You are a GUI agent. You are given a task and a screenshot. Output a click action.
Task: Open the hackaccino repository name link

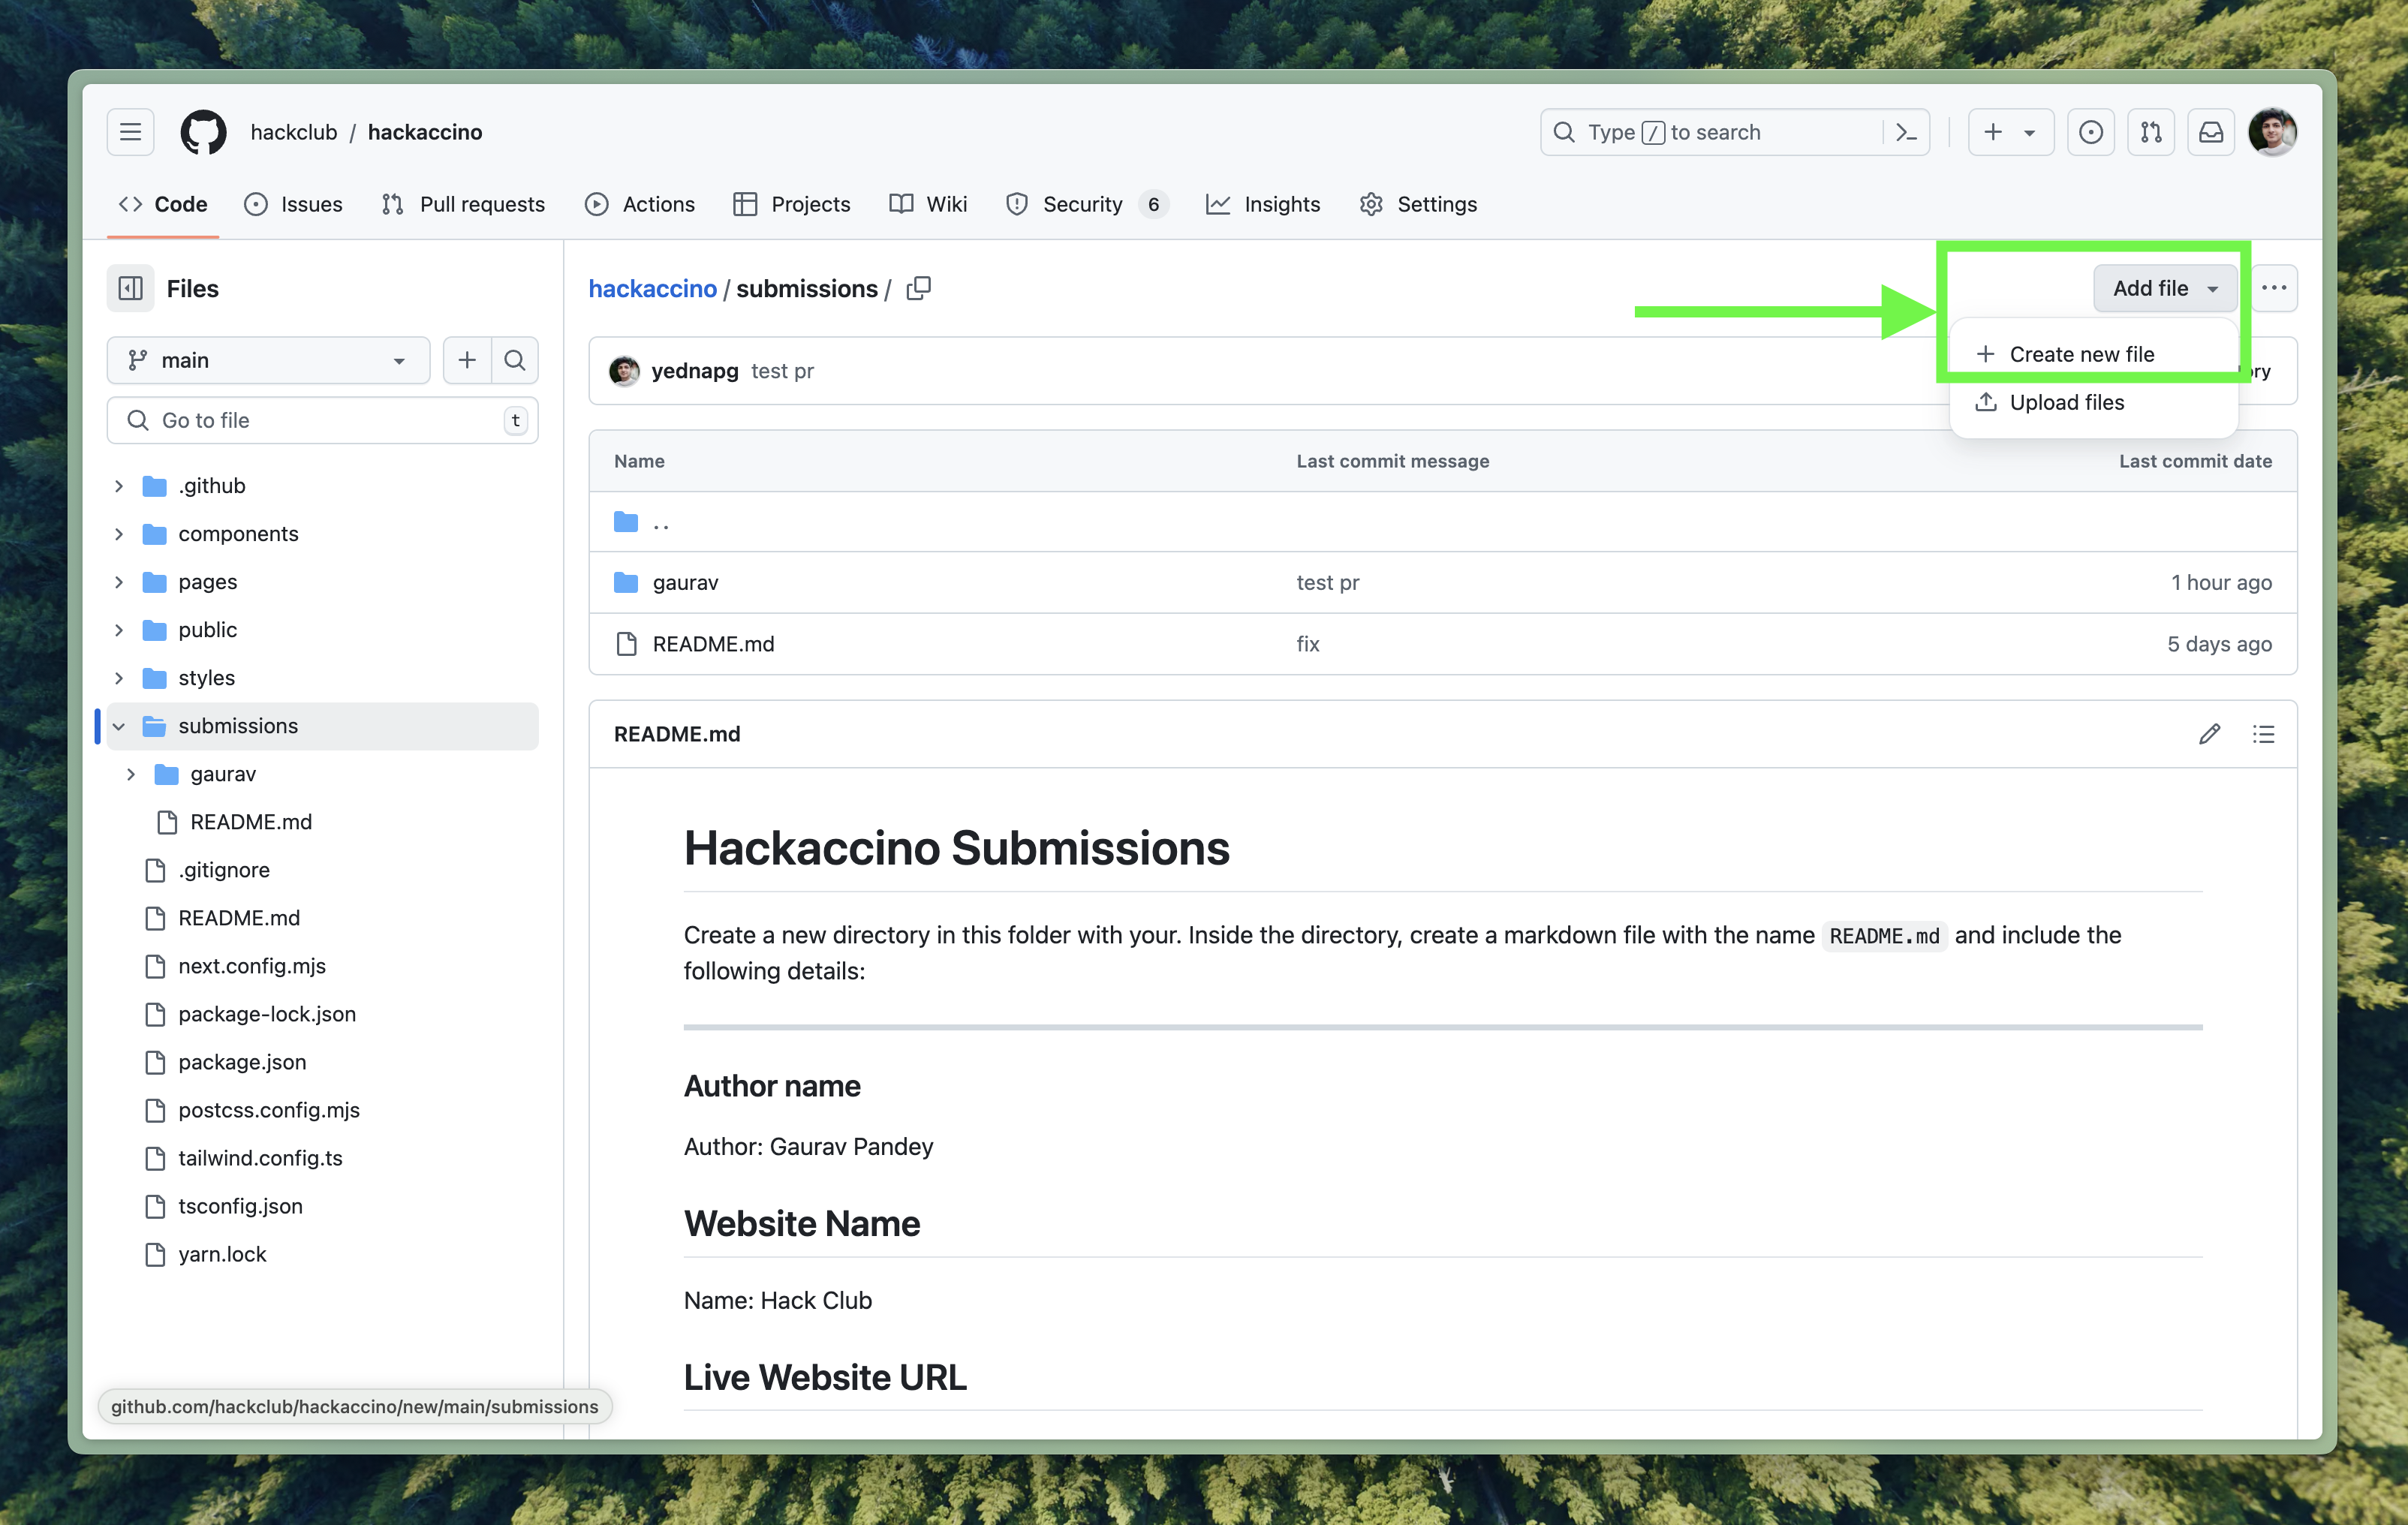point(425,132)
